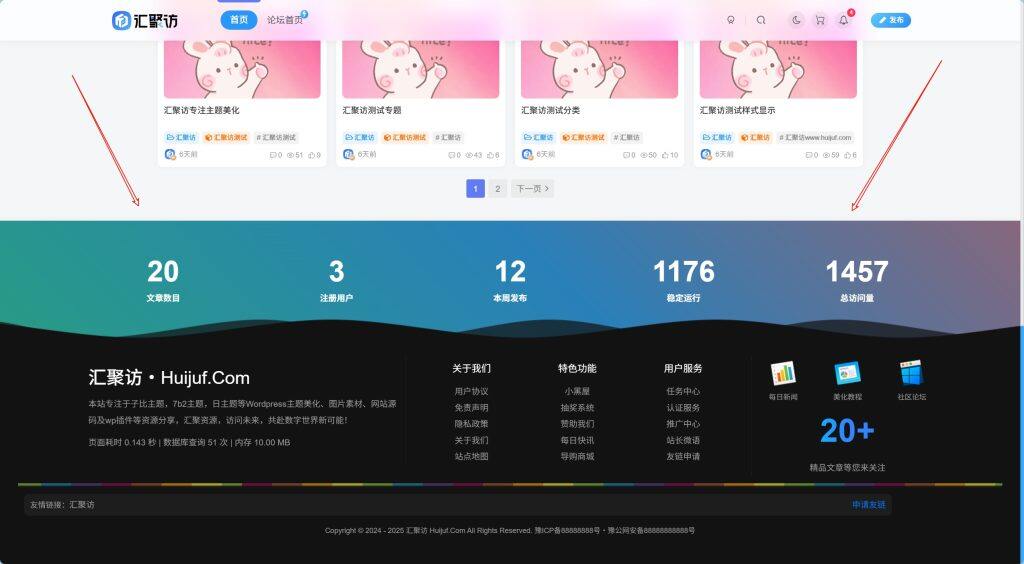Open 认证服务 footer link
Viewport: 1024px width, 564px height.
tap(683, 408)
